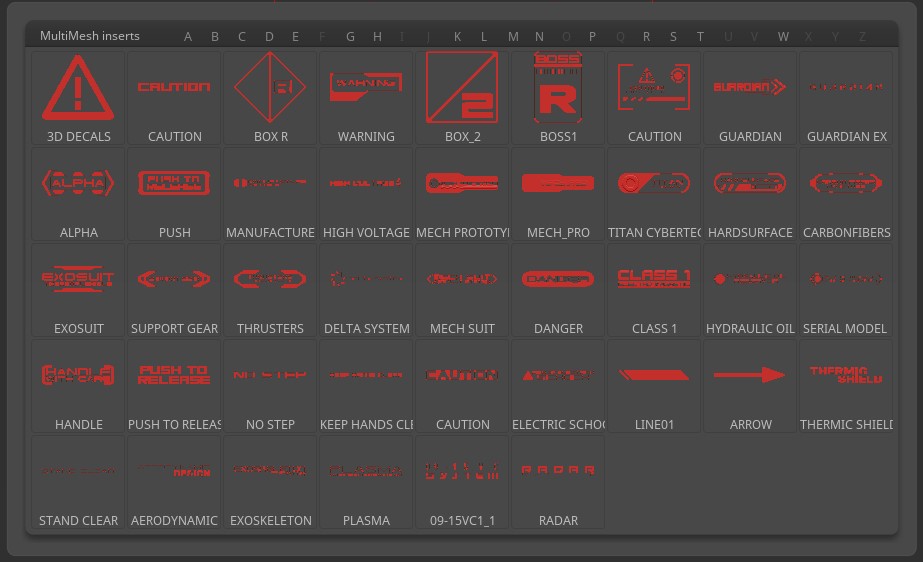Select CAUTION insert beside 3D DECALS
Viewport: 923px width, 562px height.
coord(174,98)
